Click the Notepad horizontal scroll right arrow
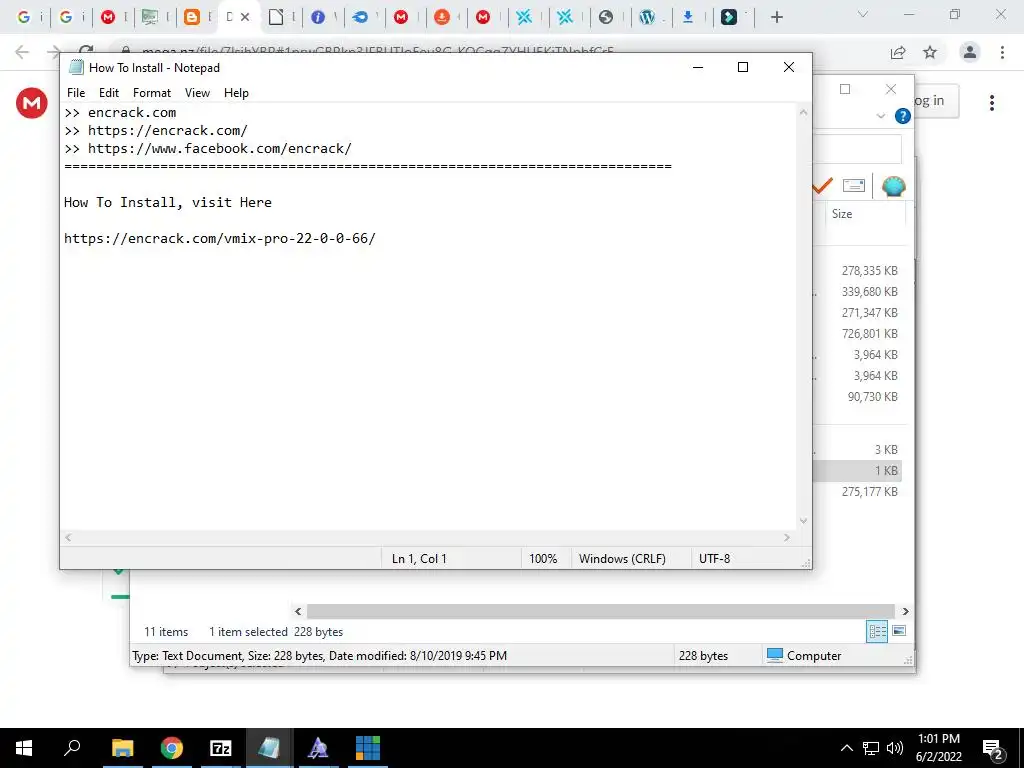This screenshot has width=1024, height=768. (787, 537)
